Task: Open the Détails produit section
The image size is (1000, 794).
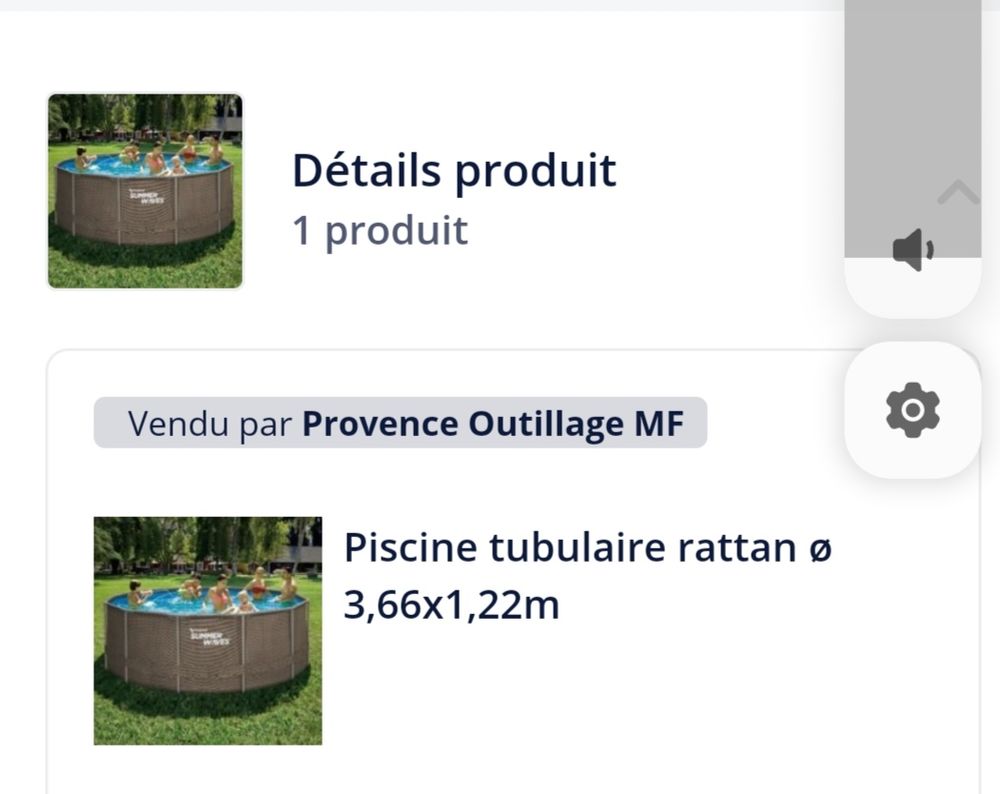Action: point(454,169)
